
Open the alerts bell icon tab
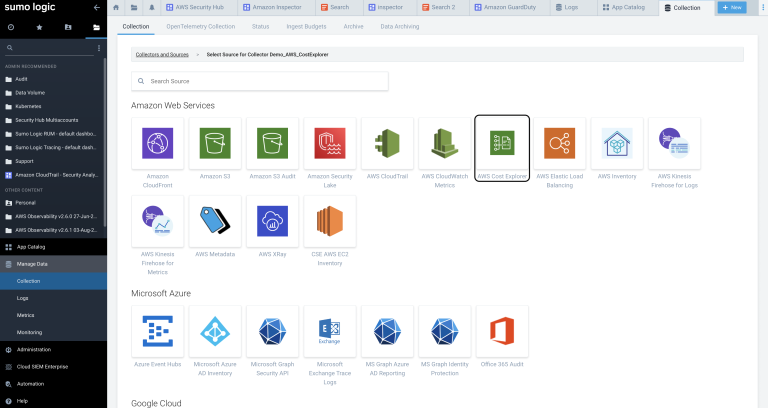pyautogui.click(x=151, y=7)
